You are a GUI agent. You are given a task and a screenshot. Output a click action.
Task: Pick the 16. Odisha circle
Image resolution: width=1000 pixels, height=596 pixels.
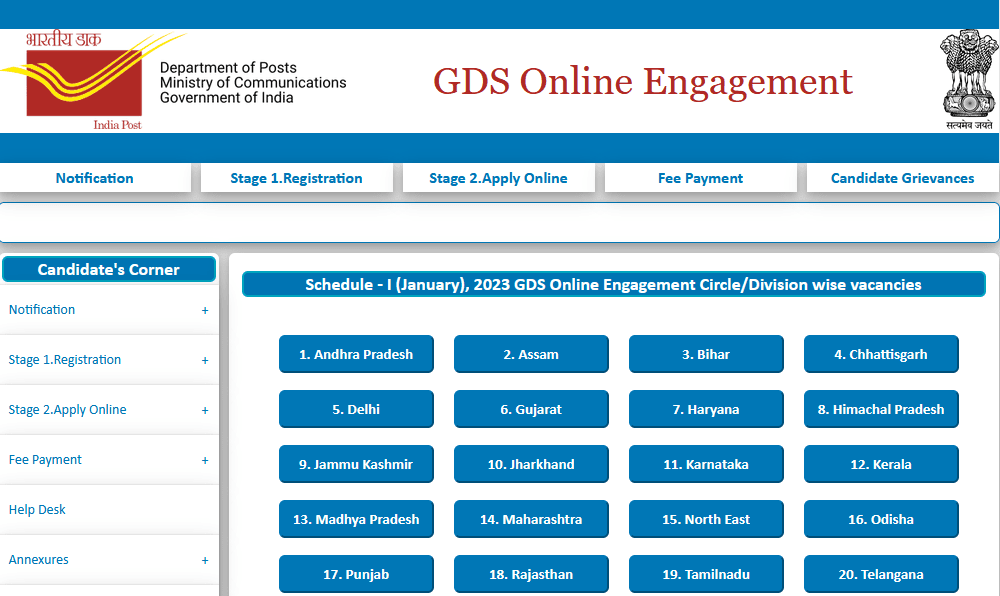tap(881, 519)
